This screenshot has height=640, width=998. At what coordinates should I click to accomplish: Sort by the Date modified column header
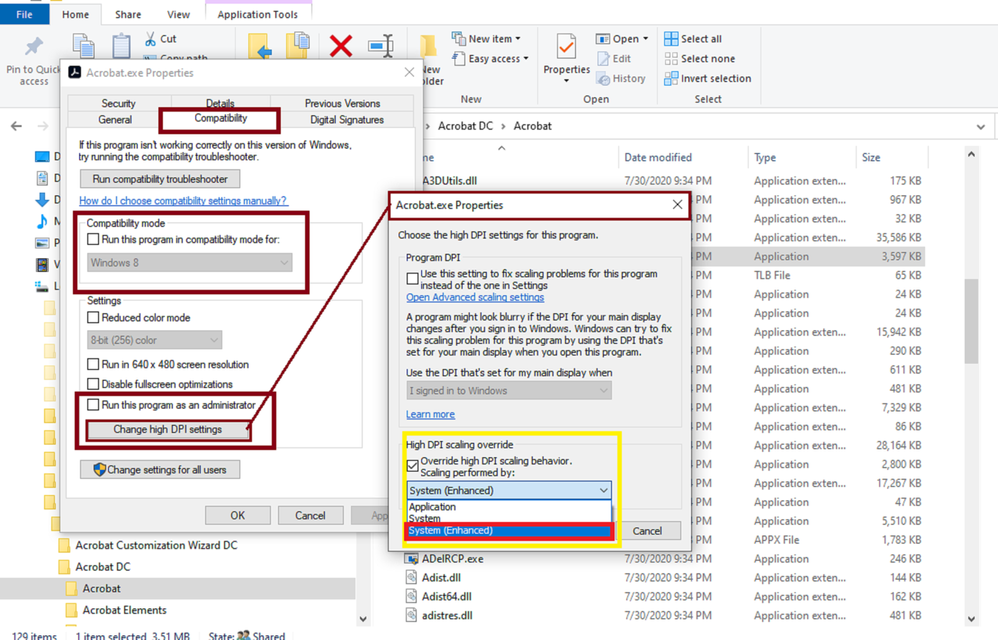(657, 157)
